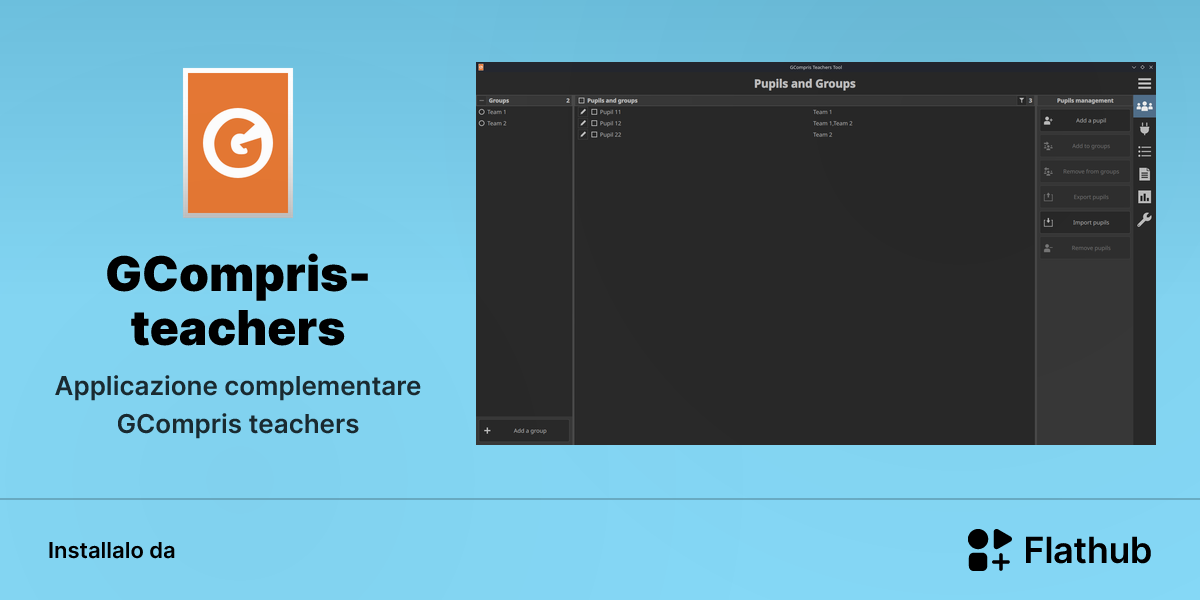The image size is (1200, 600).
Task: Collapse the Groups panel with the minus button
Action: pyautogui.click(x=482, y=100)
